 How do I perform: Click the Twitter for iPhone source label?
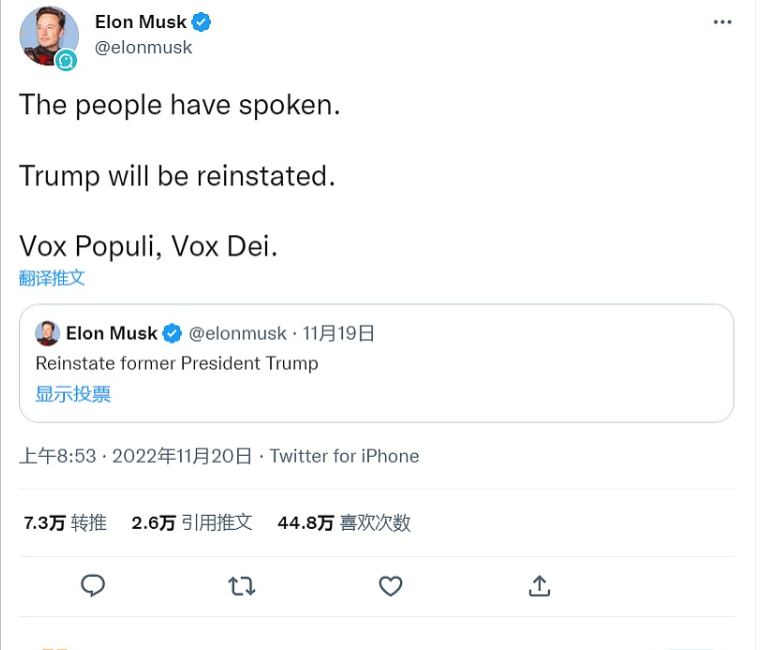[345, 456]
